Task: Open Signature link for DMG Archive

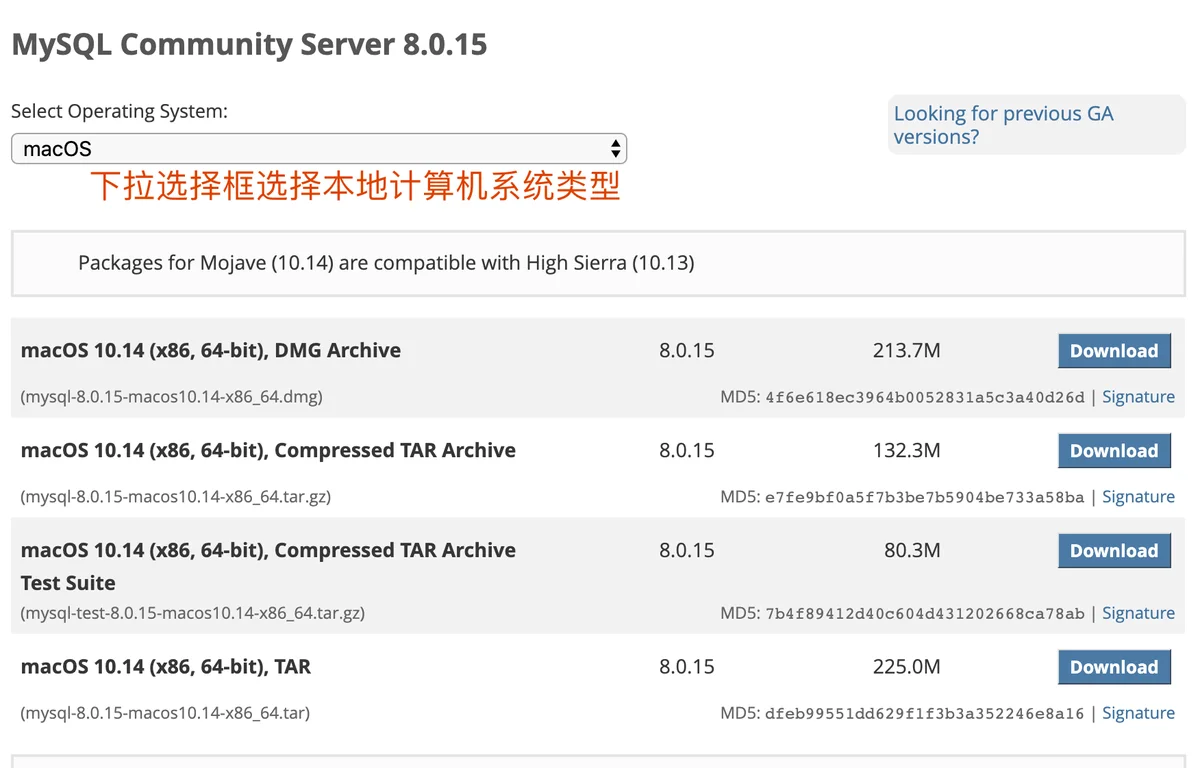Action: 1138,397
